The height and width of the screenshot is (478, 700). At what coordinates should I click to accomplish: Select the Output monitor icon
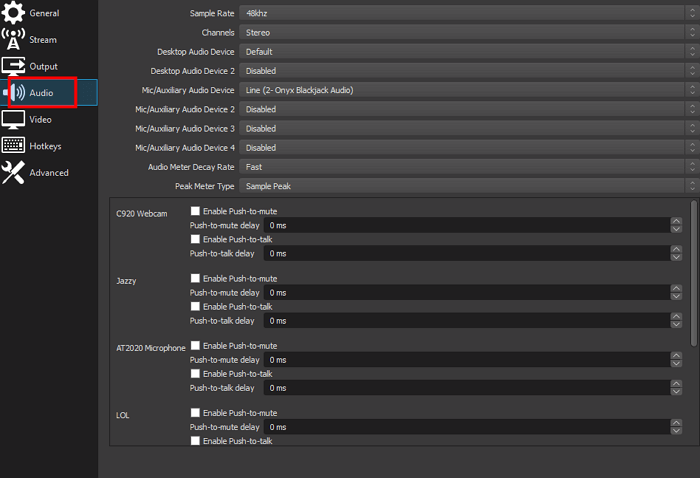point(14,66)
